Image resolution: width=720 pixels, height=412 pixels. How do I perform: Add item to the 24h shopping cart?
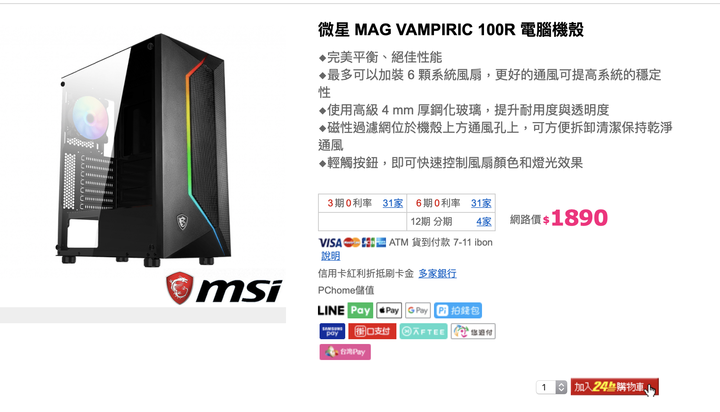614,387
